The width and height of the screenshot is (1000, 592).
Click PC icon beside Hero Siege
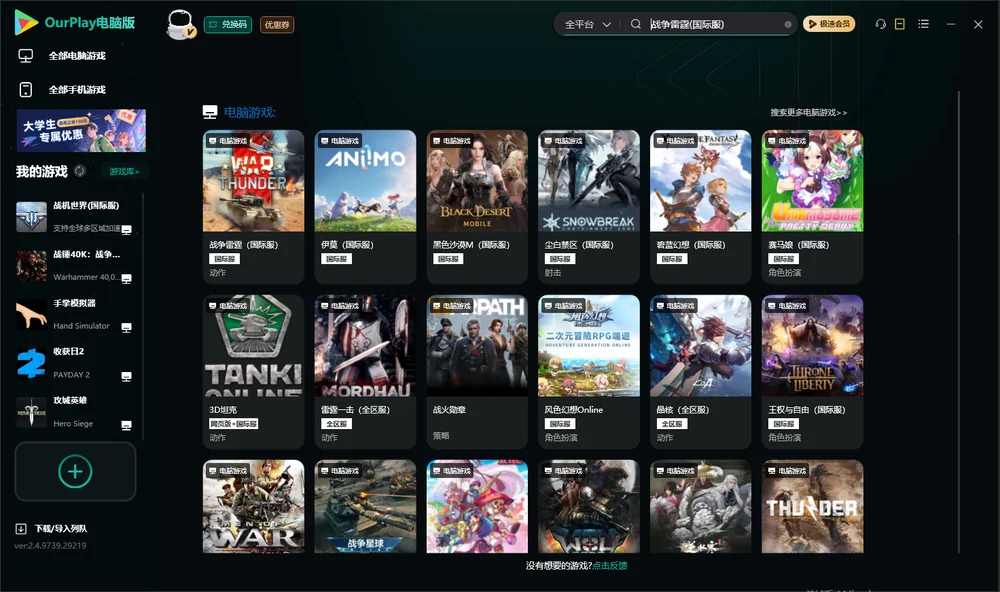[x=126, y=426]
